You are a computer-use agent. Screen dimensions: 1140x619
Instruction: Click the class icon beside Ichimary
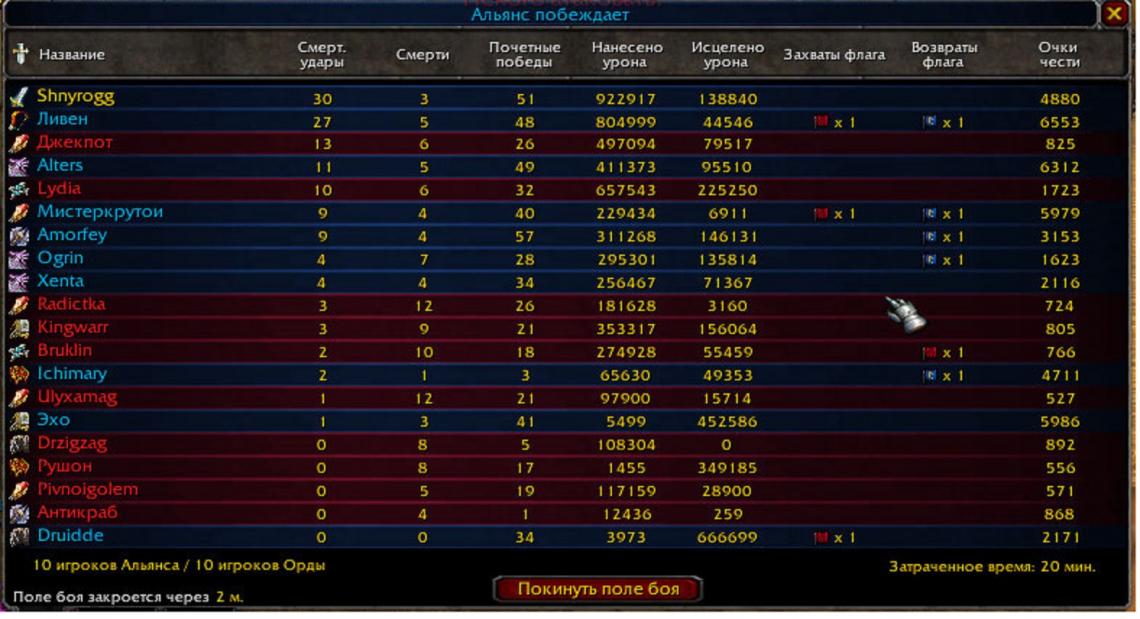pos(19,375)
